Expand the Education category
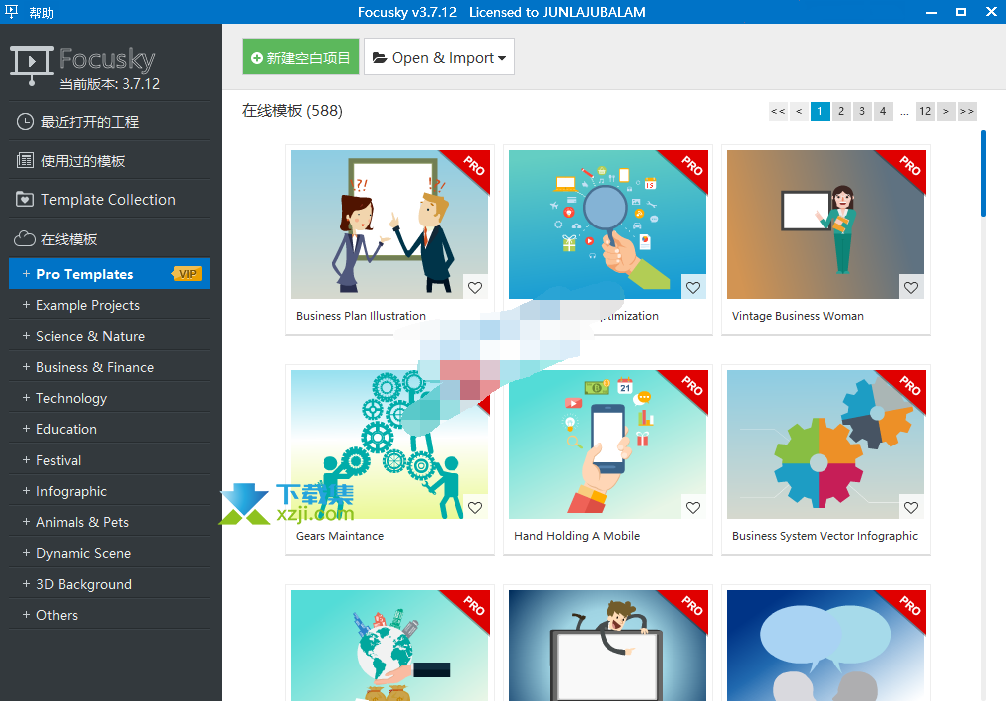 click(x=26, y=428)
